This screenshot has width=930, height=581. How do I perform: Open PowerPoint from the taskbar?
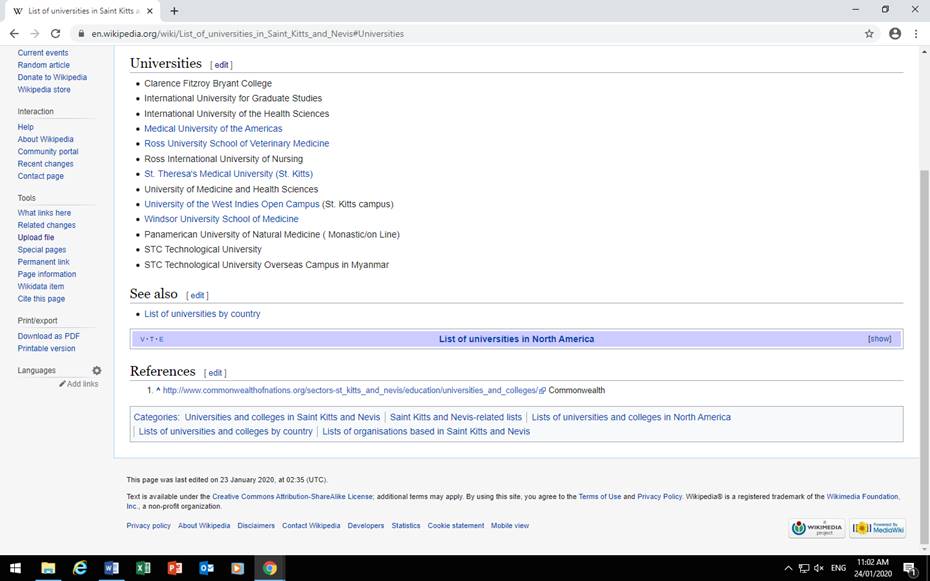coord(174,568)
